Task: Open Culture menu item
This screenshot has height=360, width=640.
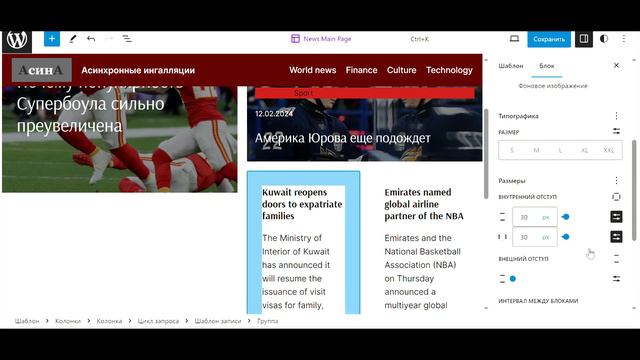Action: pyautogui.click(x=402, y=70)
